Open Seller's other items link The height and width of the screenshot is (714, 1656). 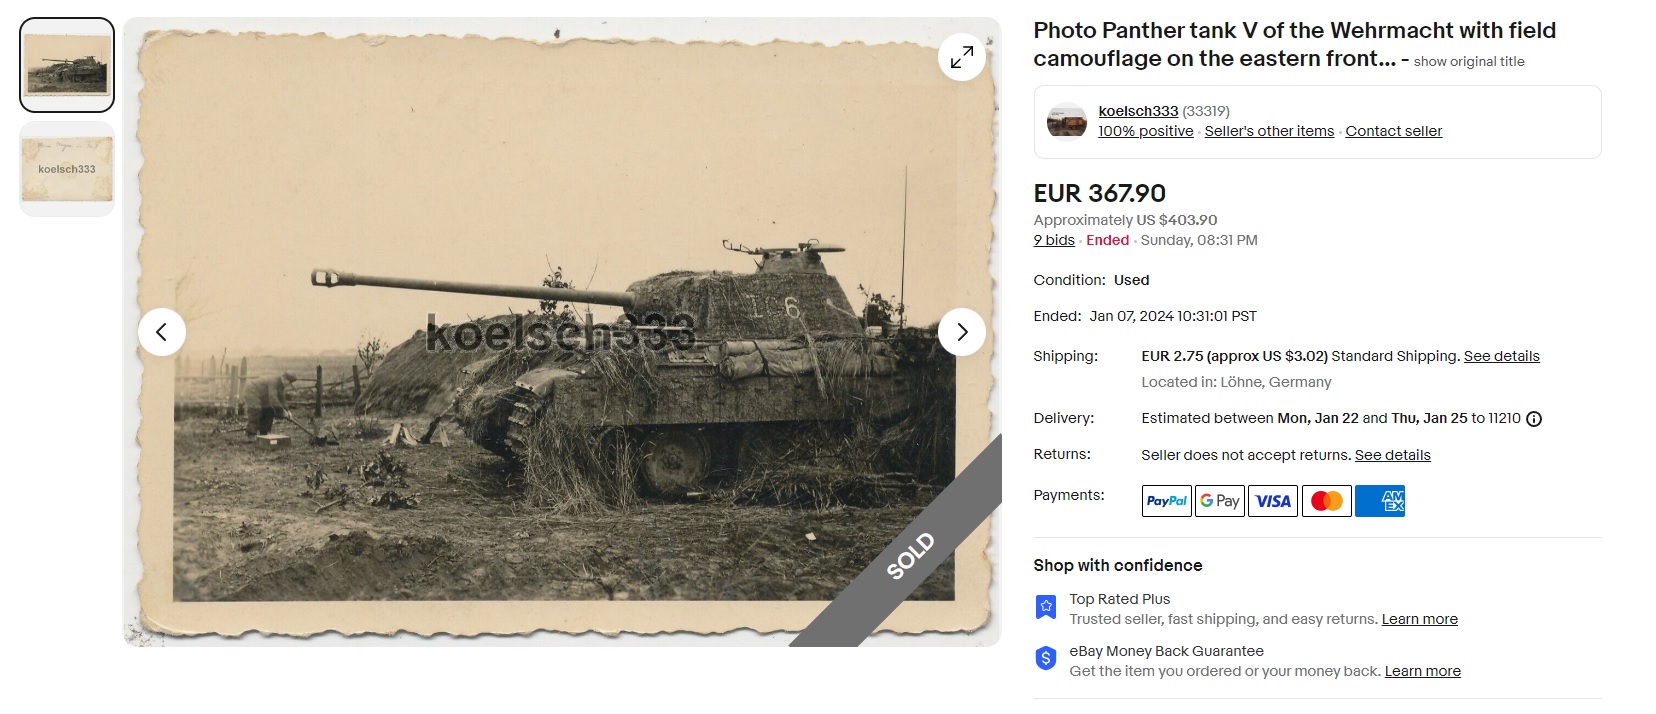tap(1269, 131)
